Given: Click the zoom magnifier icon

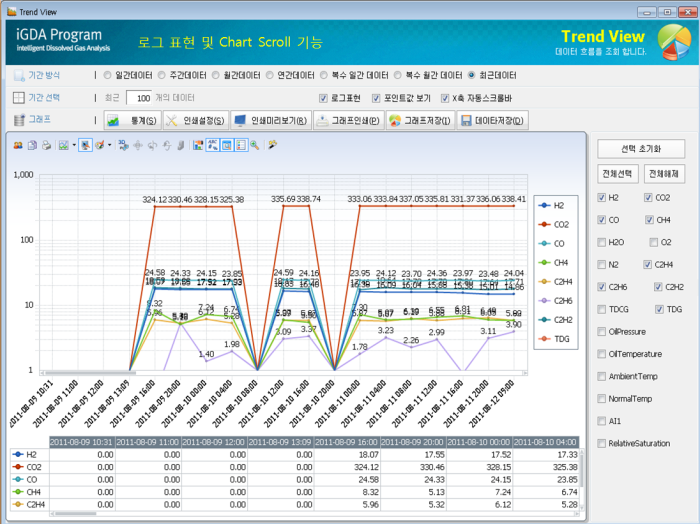Looking at the screenshot, I should [255, 145].
